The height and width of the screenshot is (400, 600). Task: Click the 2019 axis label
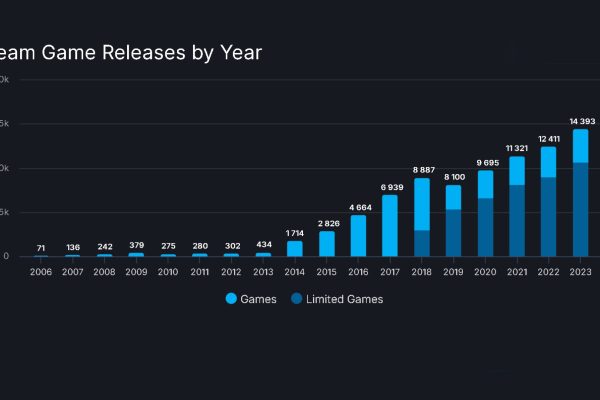453,272
